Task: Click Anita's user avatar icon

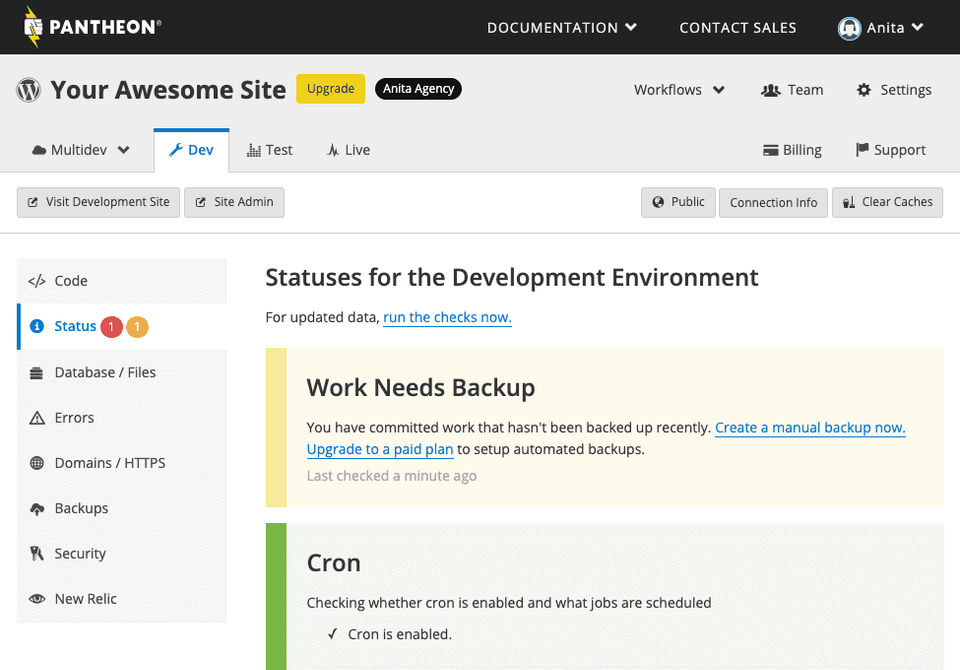Action: [849, 28]
